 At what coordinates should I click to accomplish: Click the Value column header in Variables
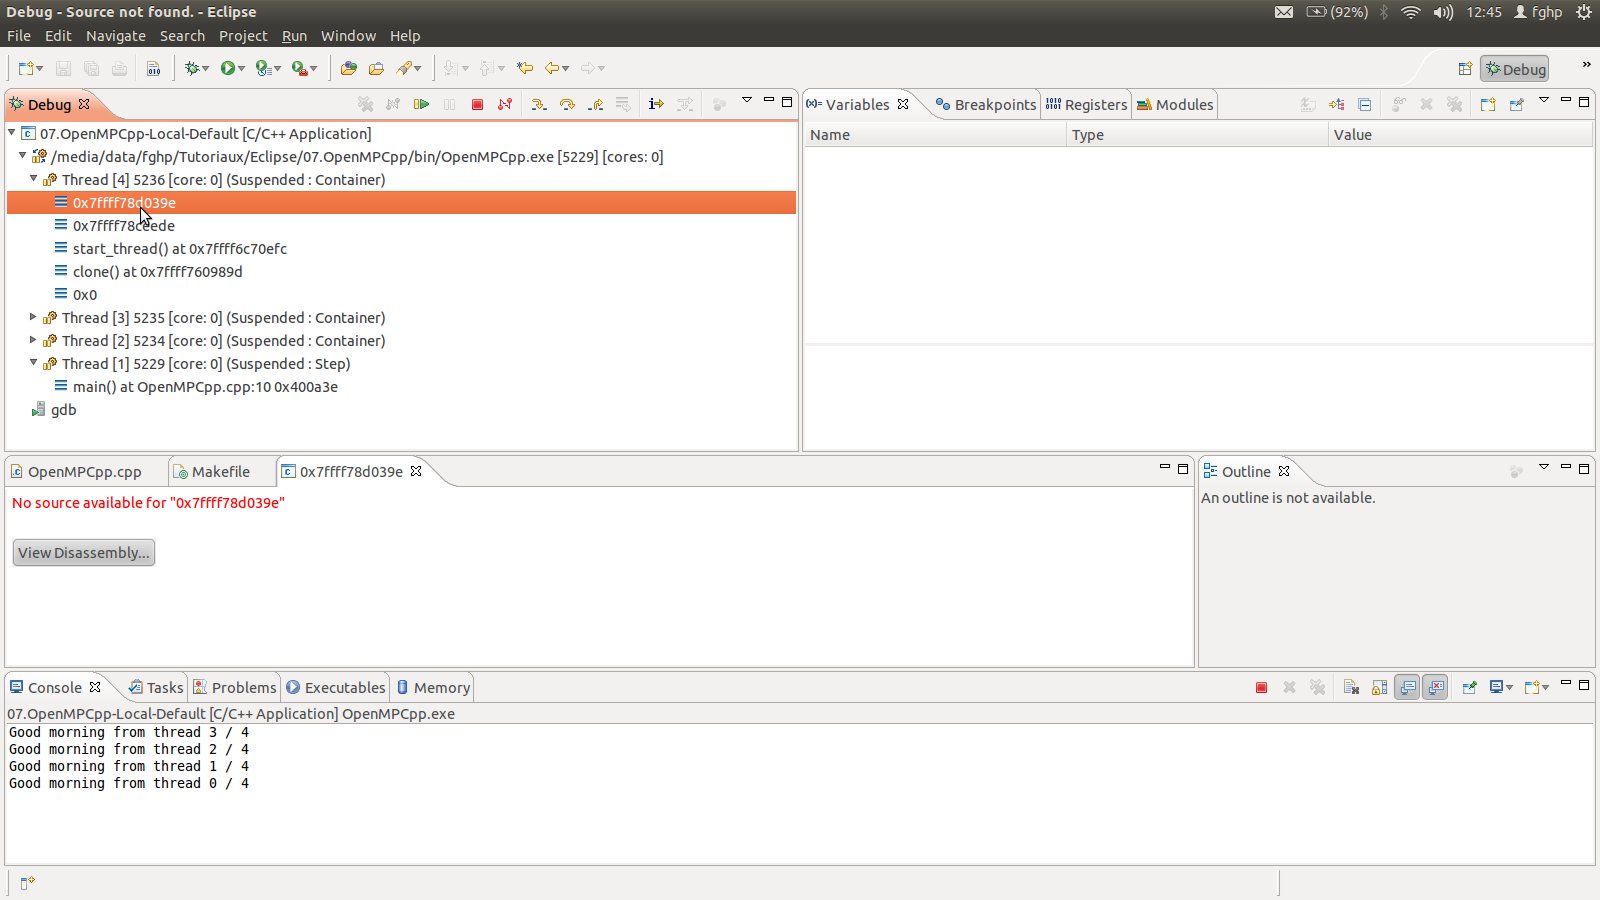[1460, 134]
